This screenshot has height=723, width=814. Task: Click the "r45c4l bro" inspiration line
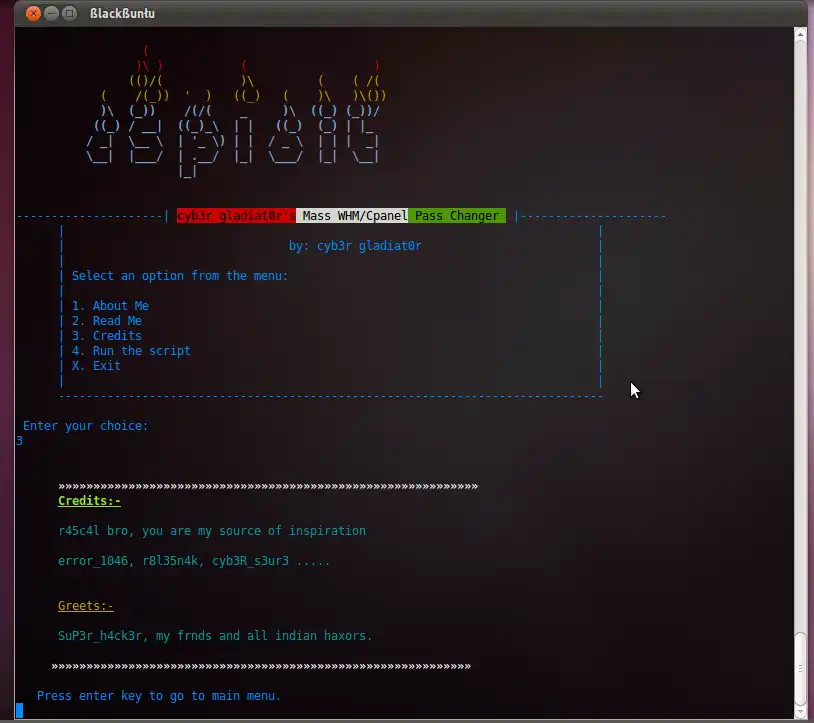pyautogui.click(x=212, y=530)
